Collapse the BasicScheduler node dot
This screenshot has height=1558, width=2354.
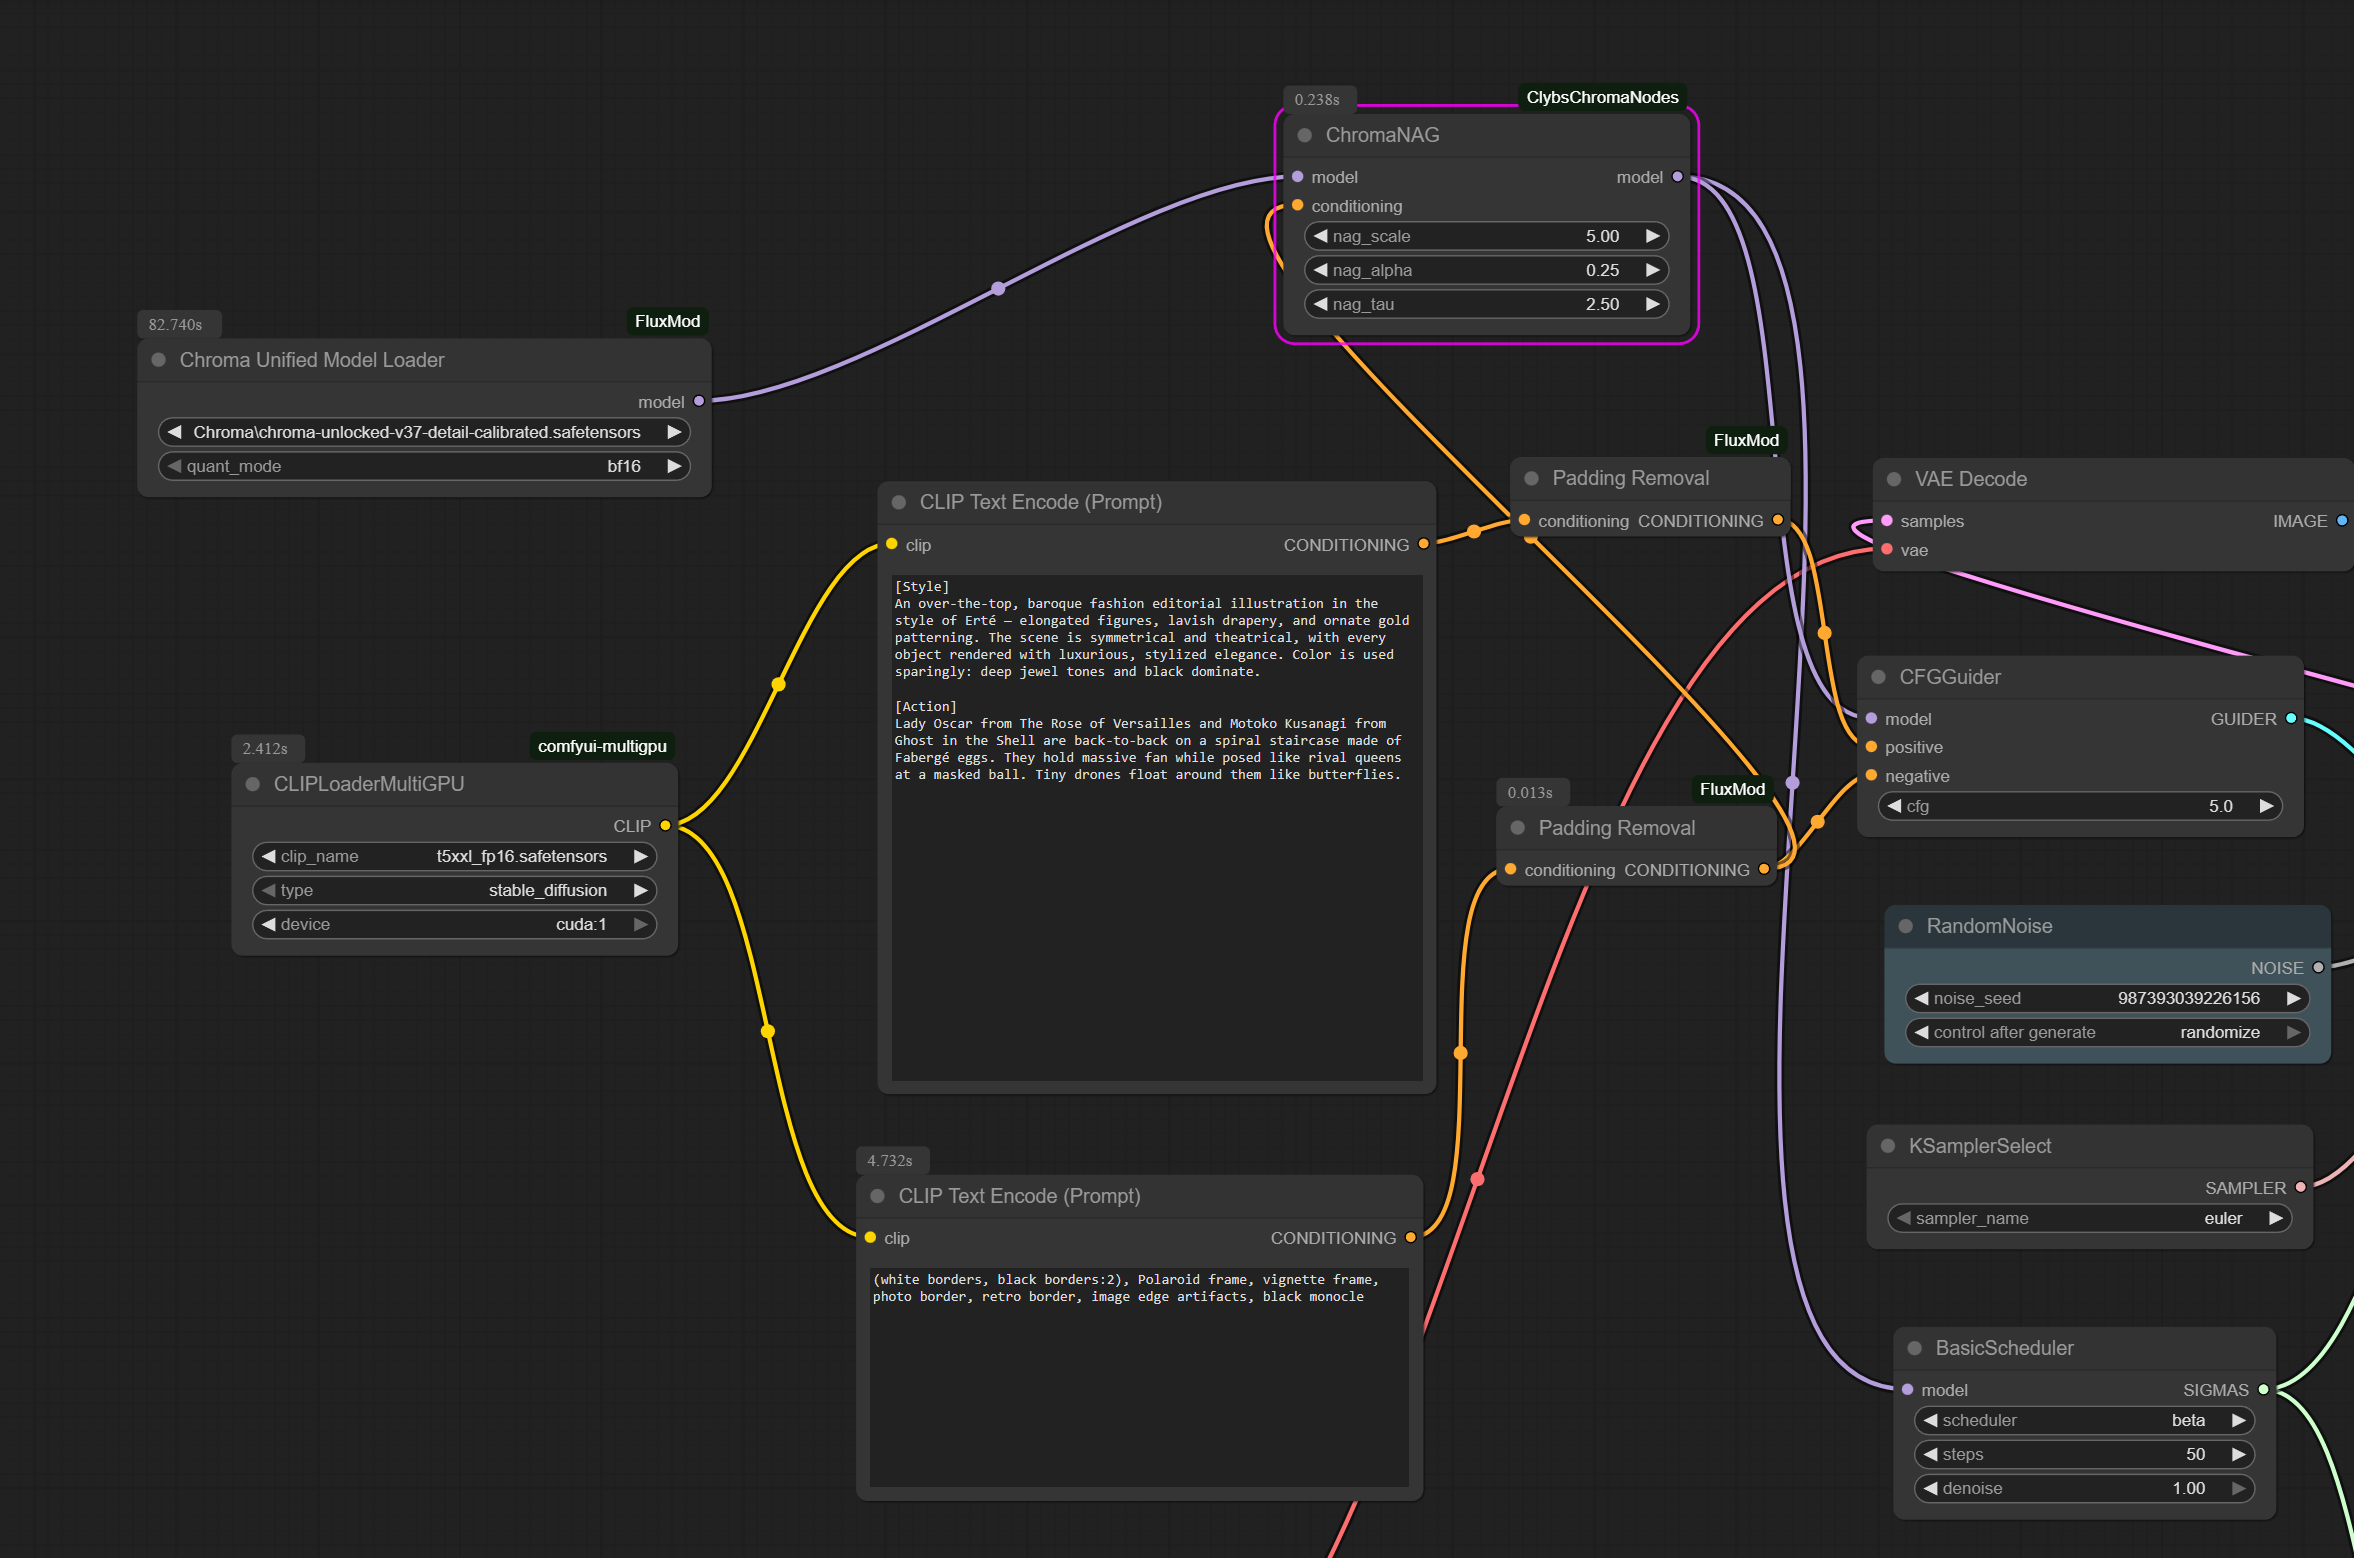click(1914, 1348)
